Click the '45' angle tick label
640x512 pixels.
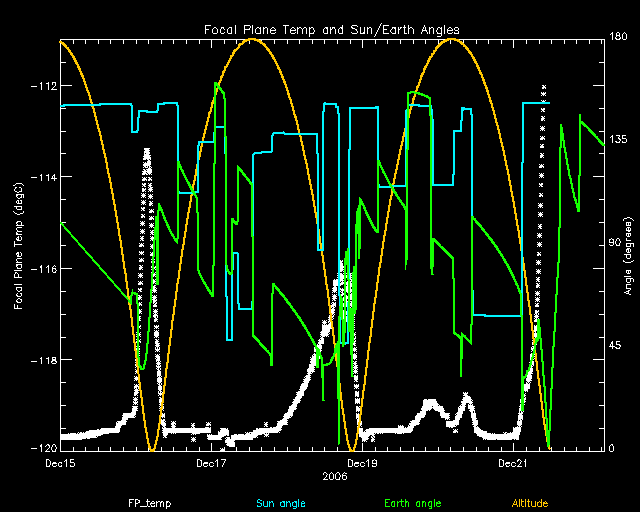click(616, 346)
